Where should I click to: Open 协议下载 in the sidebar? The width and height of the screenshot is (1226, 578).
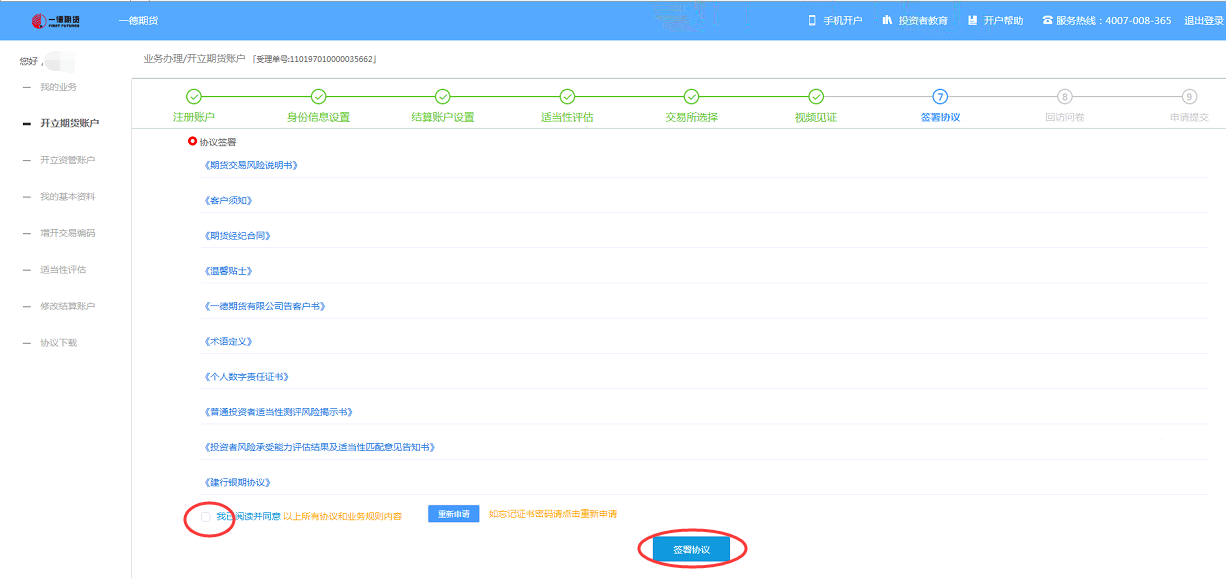(x=58, y=343)
